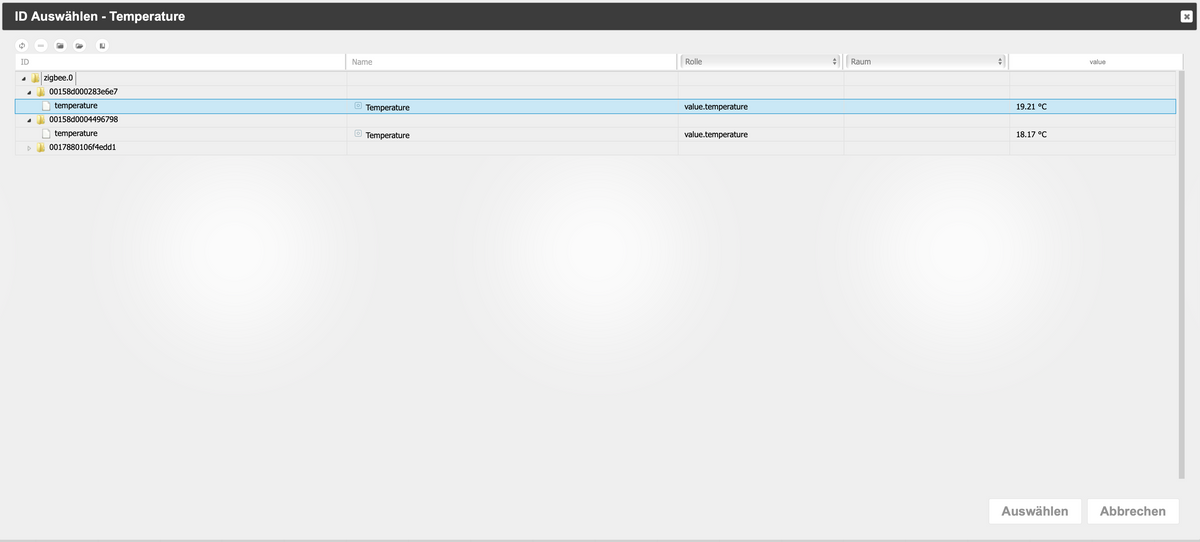Viewport: 1200px width, 542px height.
Task: Click the list view (minus) toolbar icon
Action: (x=41, y=45)
